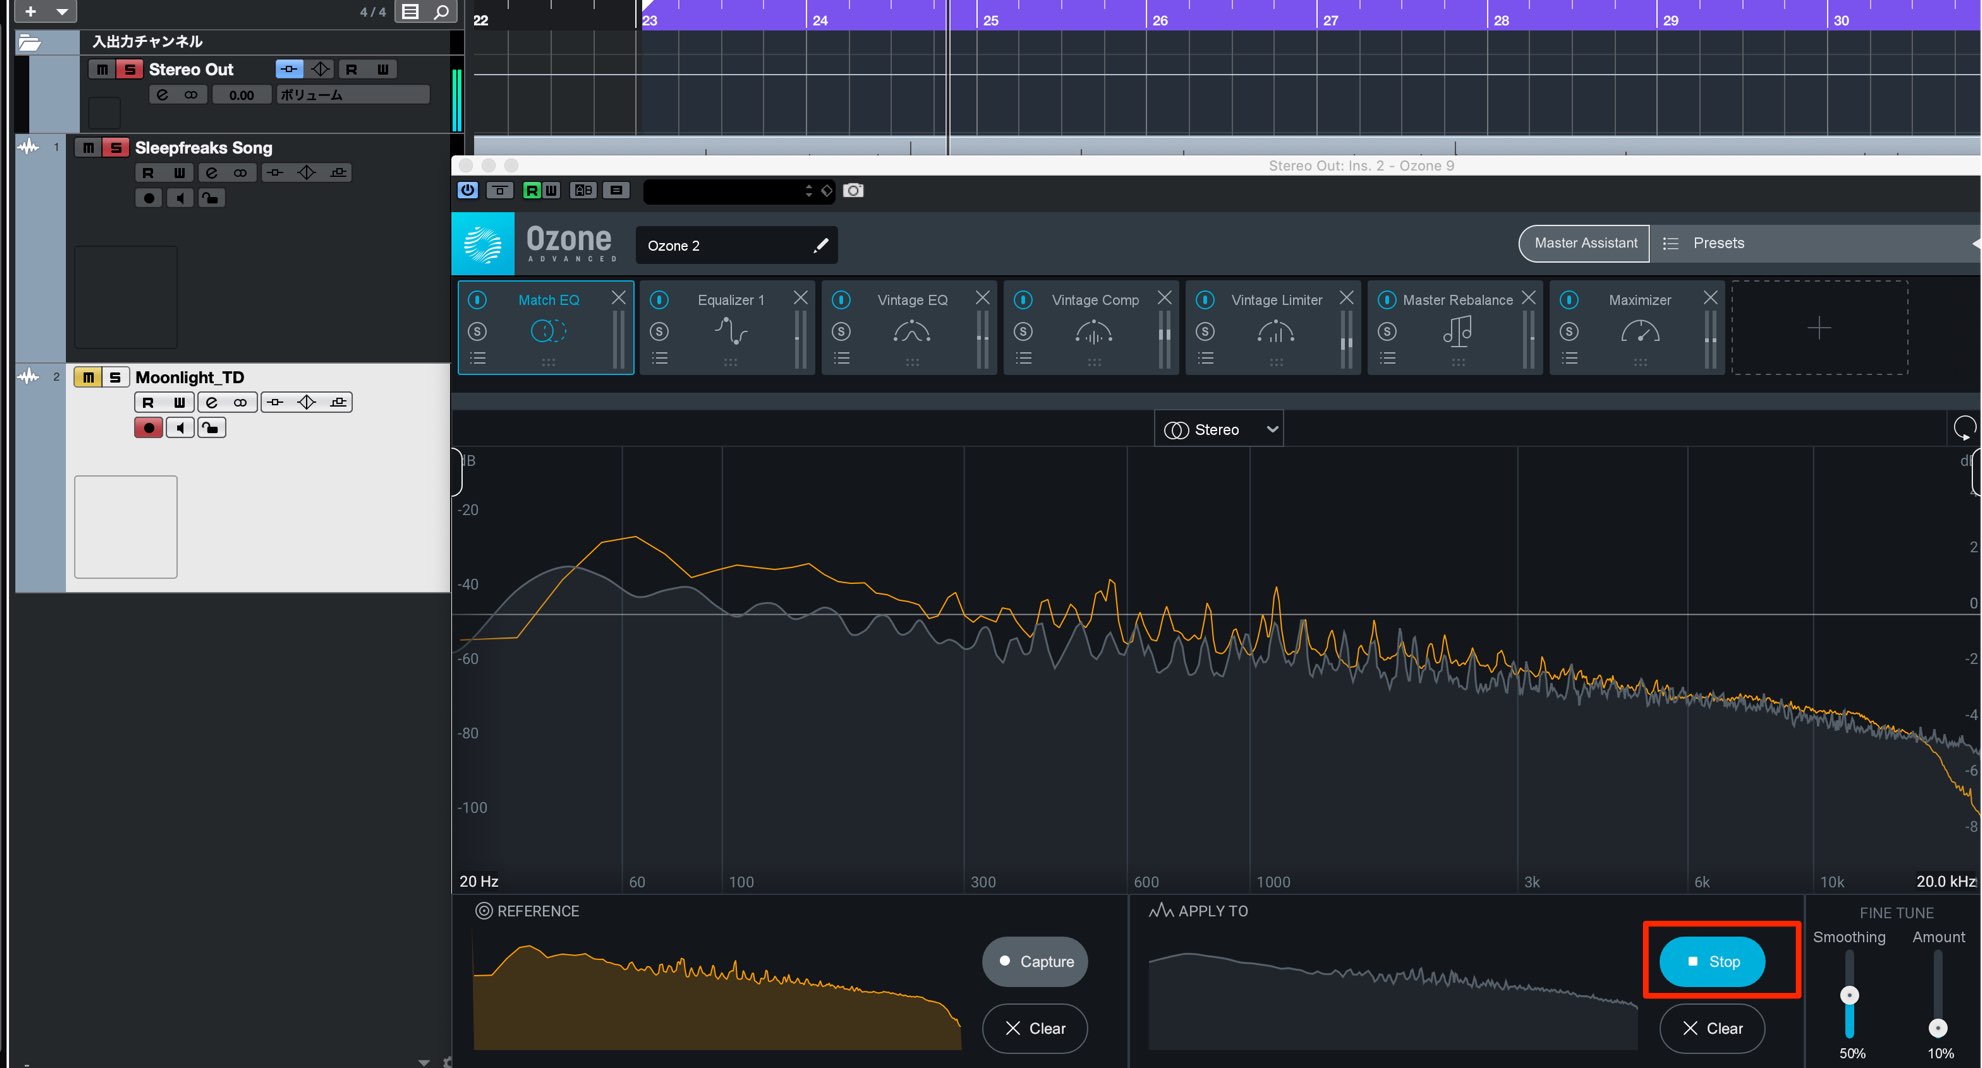This screenshot has width=1982, height=1068.
Task: Select the Master Rebalance module icon
Action: (1458, 331)
